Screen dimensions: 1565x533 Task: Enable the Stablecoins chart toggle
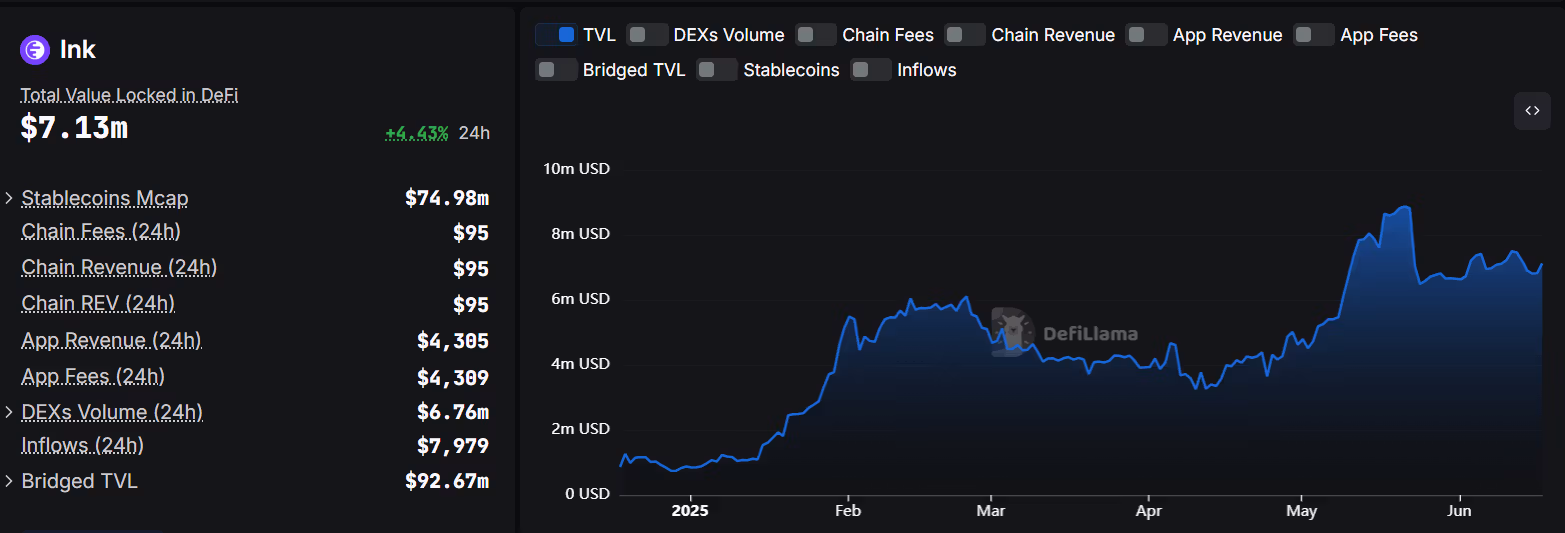[717, 70]
